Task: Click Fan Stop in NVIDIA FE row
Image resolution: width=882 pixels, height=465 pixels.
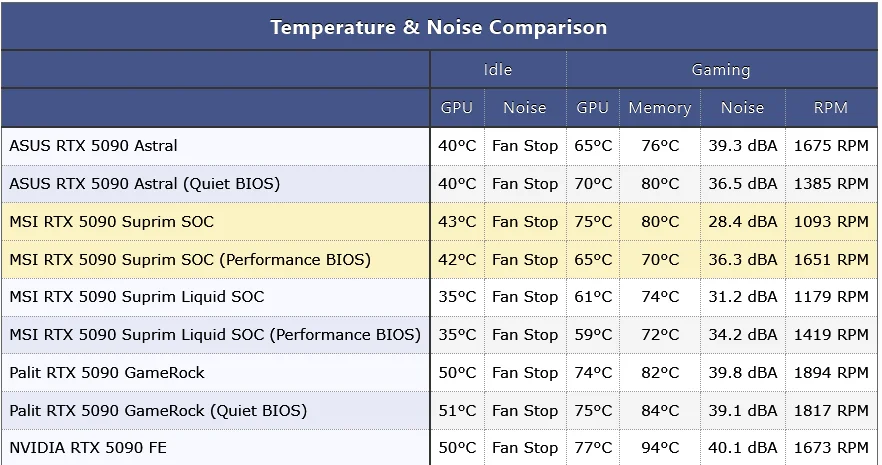Action: coord(525,448)
